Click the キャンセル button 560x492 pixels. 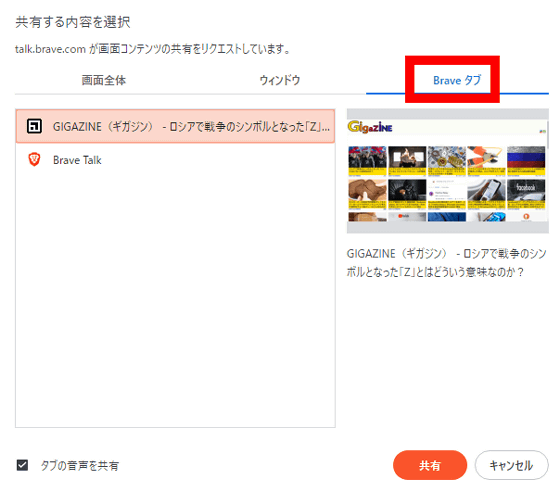pos(511,465)
